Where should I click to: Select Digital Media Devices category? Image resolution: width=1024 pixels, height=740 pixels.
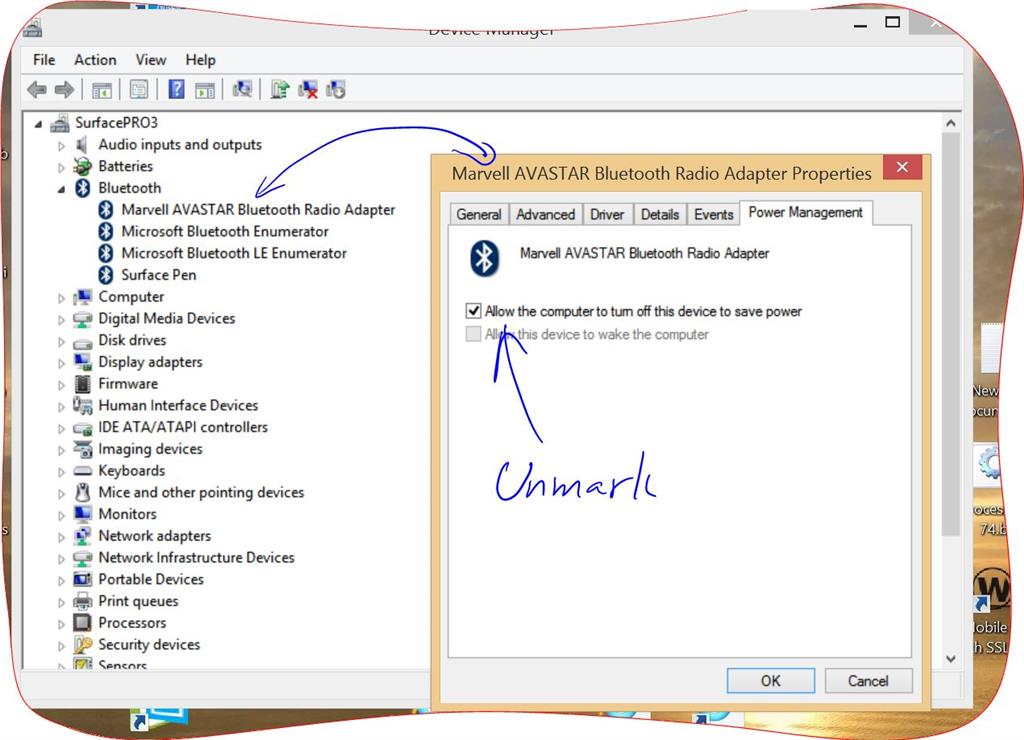[167, 319]
